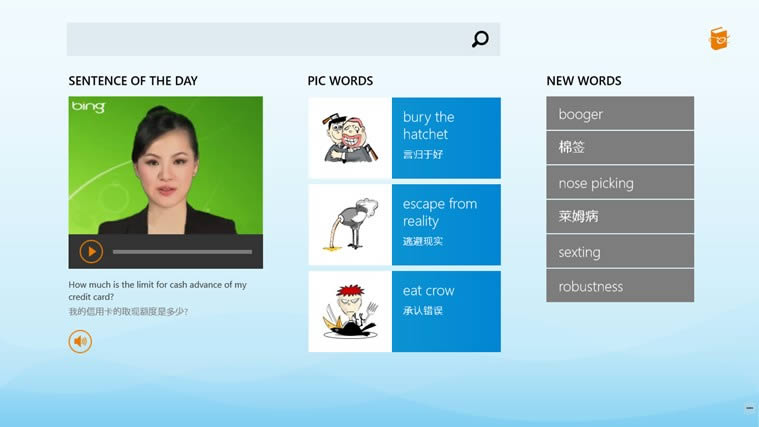The height and width of the screenshot is (427, 759).
Task: Open the 'eat crow' blue tile
Action: (x=446, y=311)
